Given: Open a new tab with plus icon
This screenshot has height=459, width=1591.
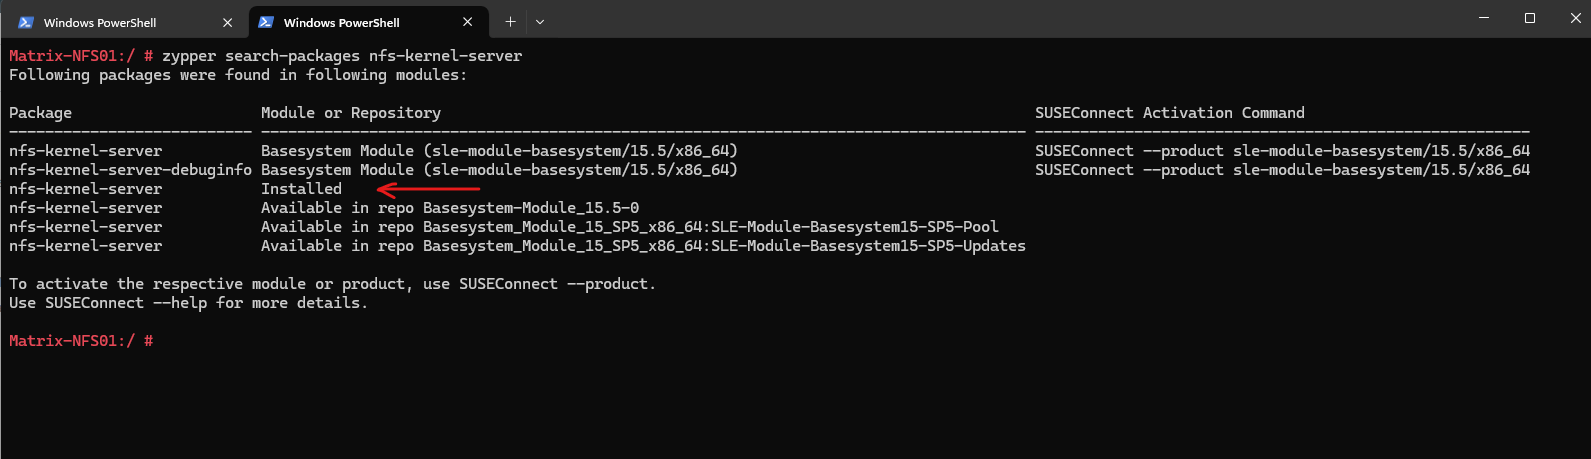Looking at the screenshot, I should tap(510, 21).
